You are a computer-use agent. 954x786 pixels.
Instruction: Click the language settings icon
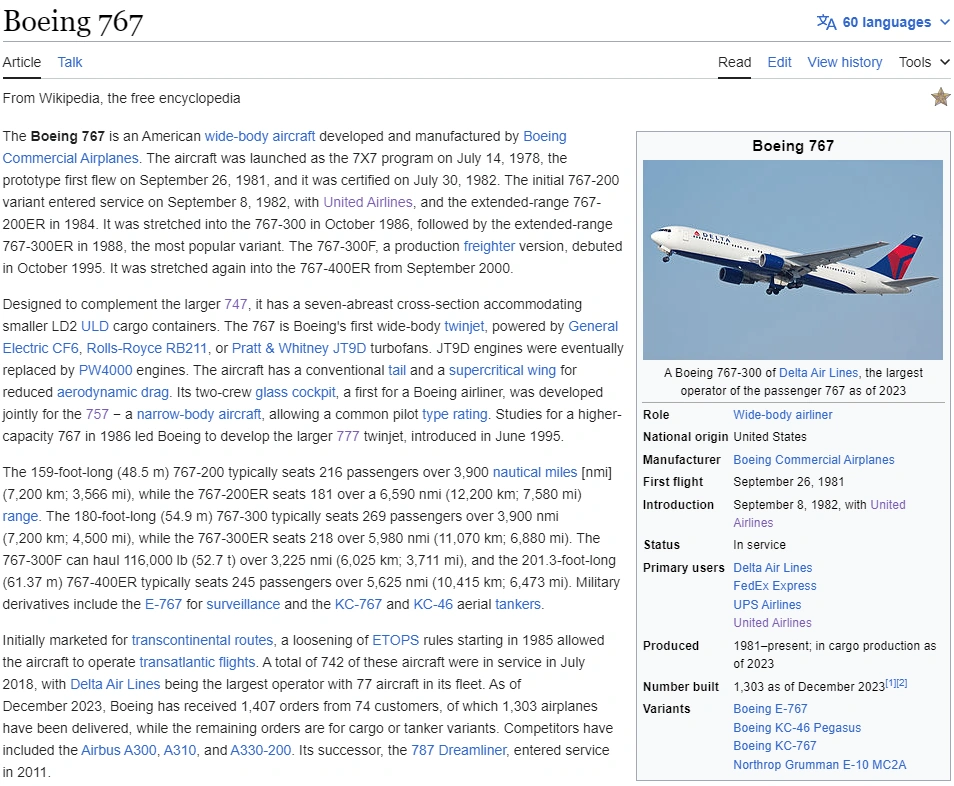[825, 21]
